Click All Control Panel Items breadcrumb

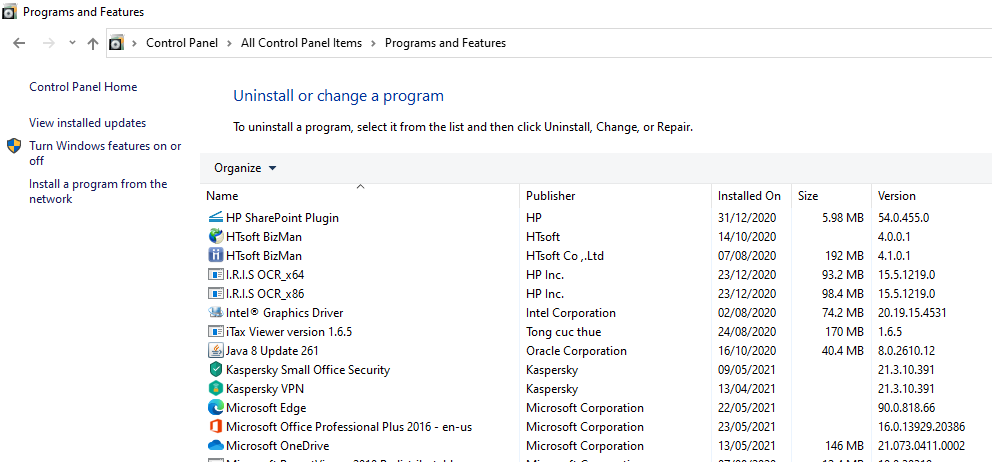pos(302,43)
